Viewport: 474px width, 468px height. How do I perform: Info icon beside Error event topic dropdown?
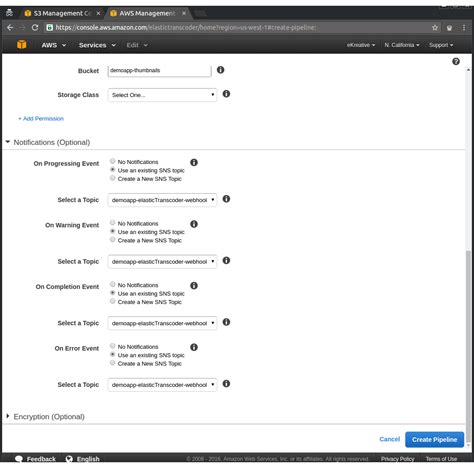tap(226, 384)
